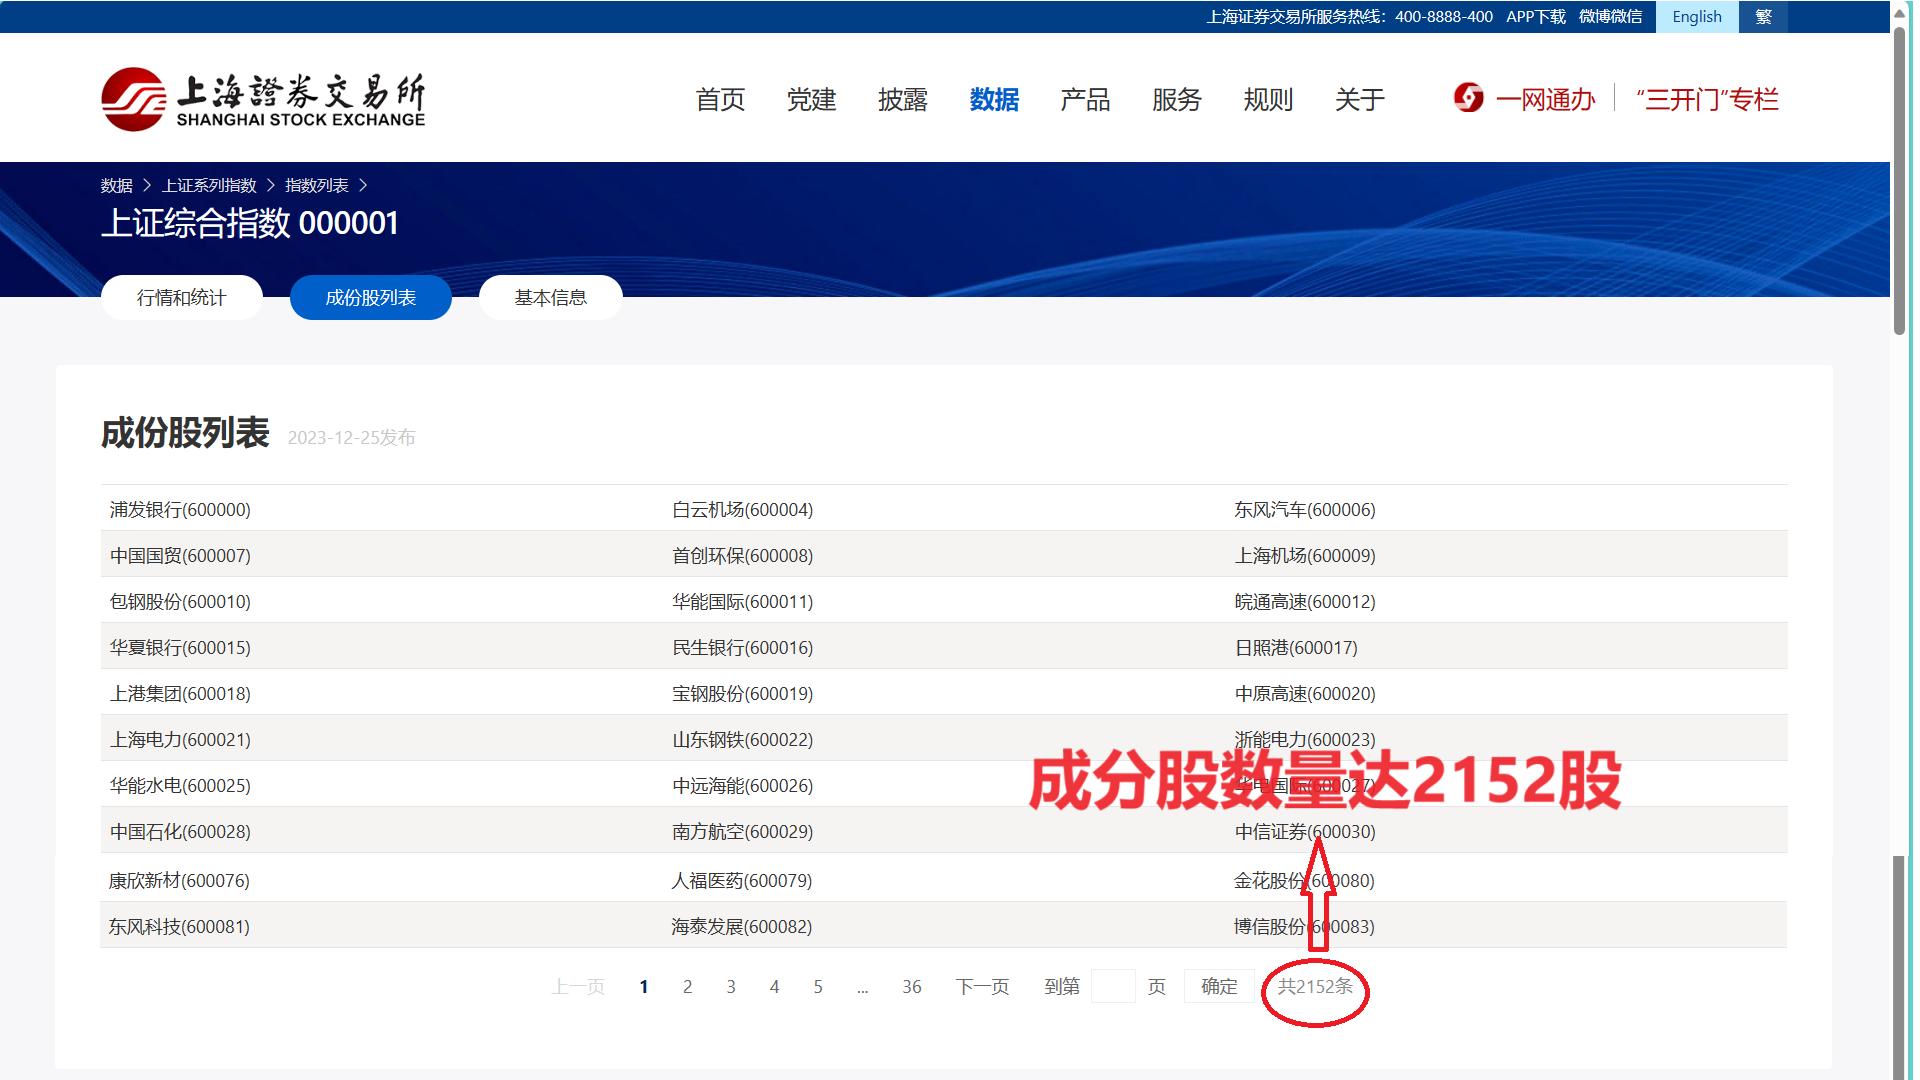The image size is (1920, 1080).
Task: Open 微博微信 social media link
Action: pos(1612,16)
